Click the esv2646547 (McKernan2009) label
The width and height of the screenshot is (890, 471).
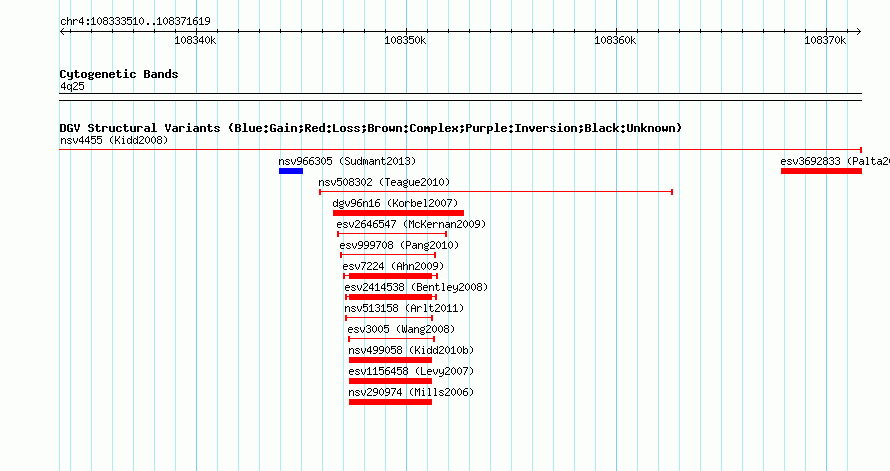click(411, 224)
